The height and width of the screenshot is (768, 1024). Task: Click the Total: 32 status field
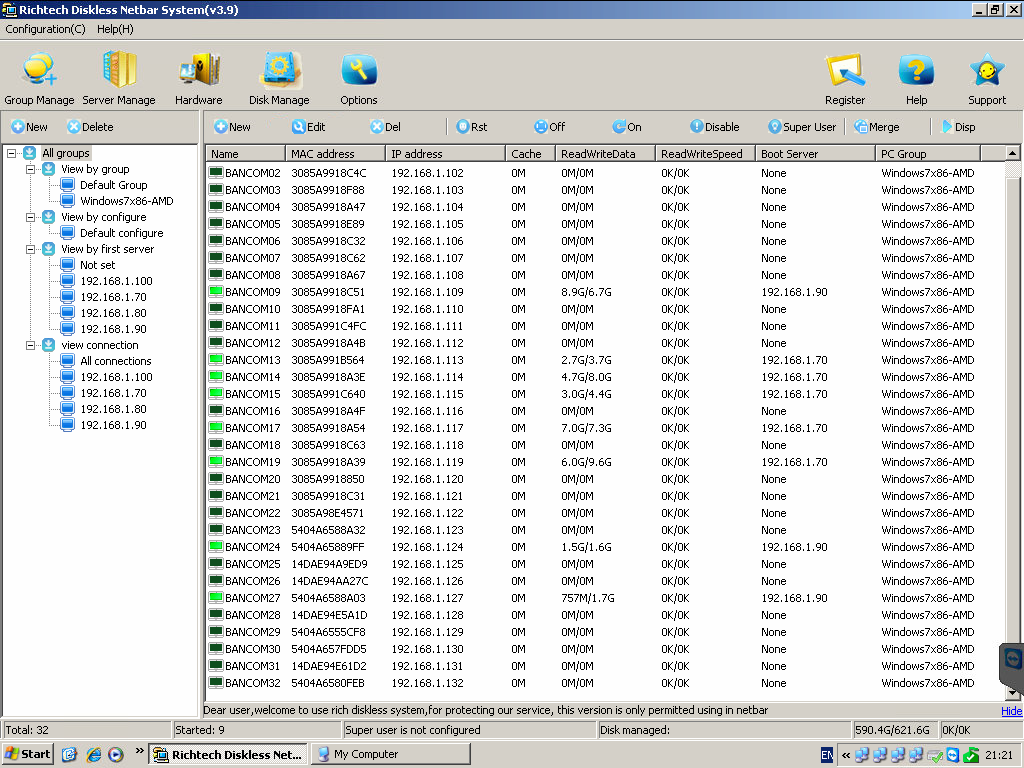pos(87,730)
